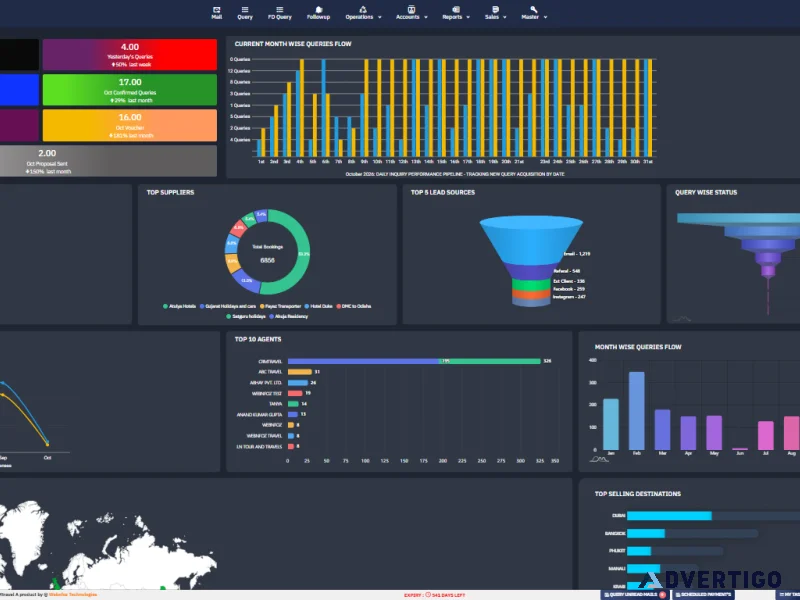Toggle Payaz Transporter legend entry
The width and height of the screenshot is (800, 600).
pyautogui.click(x=280, y=306)
